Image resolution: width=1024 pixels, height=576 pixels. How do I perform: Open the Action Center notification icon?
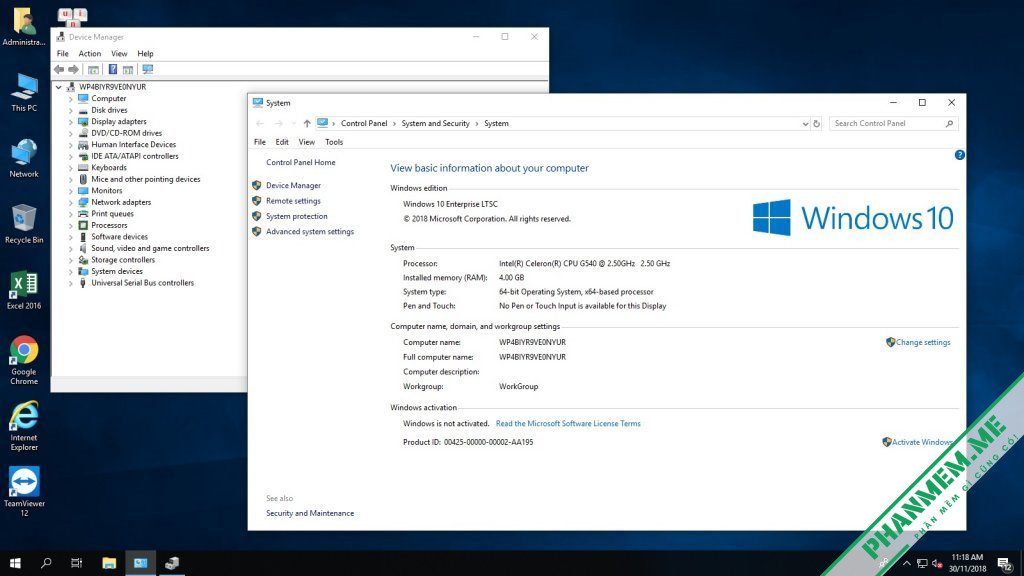click(x=1004, y=564)
